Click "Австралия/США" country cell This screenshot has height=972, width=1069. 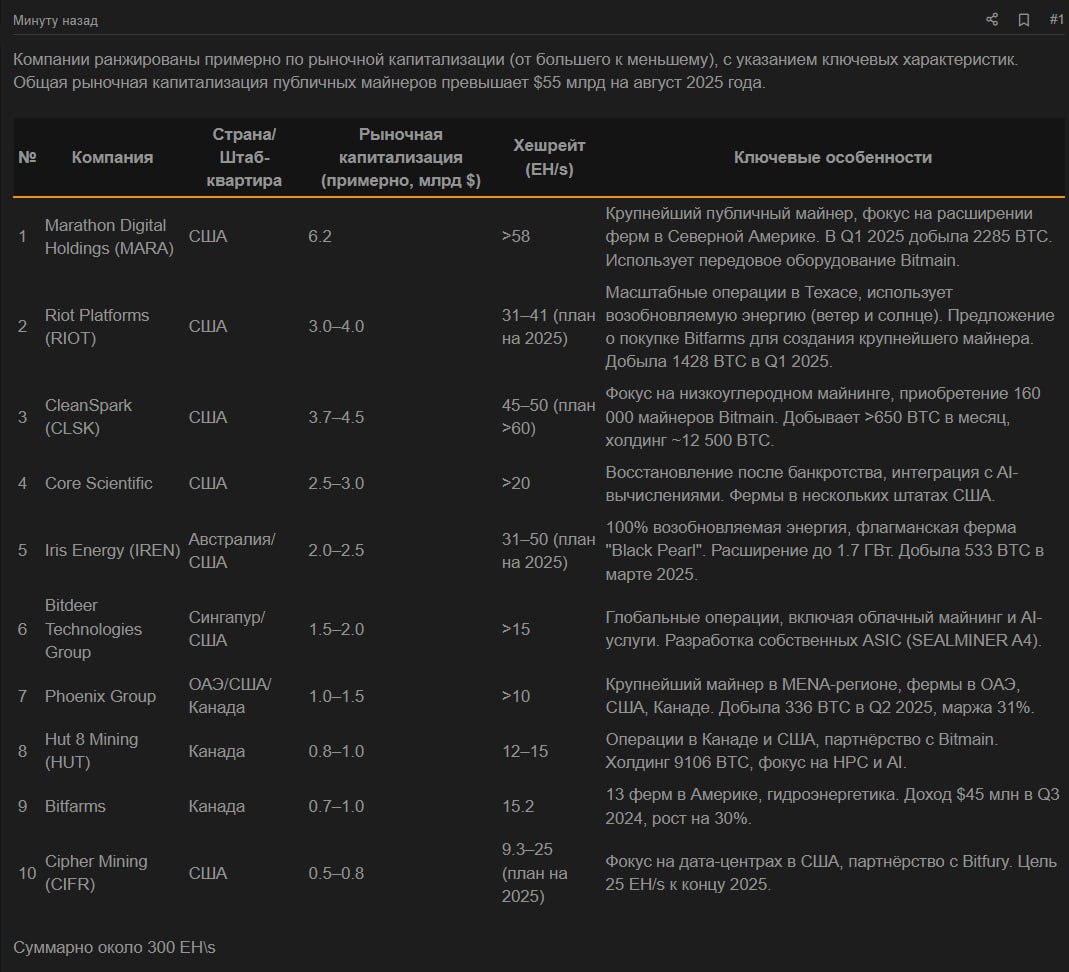(232, 550)
